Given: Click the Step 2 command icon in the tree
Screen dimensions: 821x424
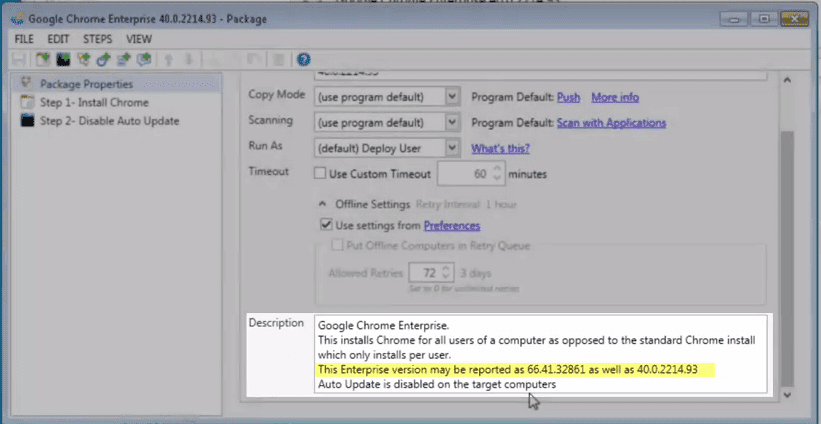Looking at the screenshot, I should point(27,120).
